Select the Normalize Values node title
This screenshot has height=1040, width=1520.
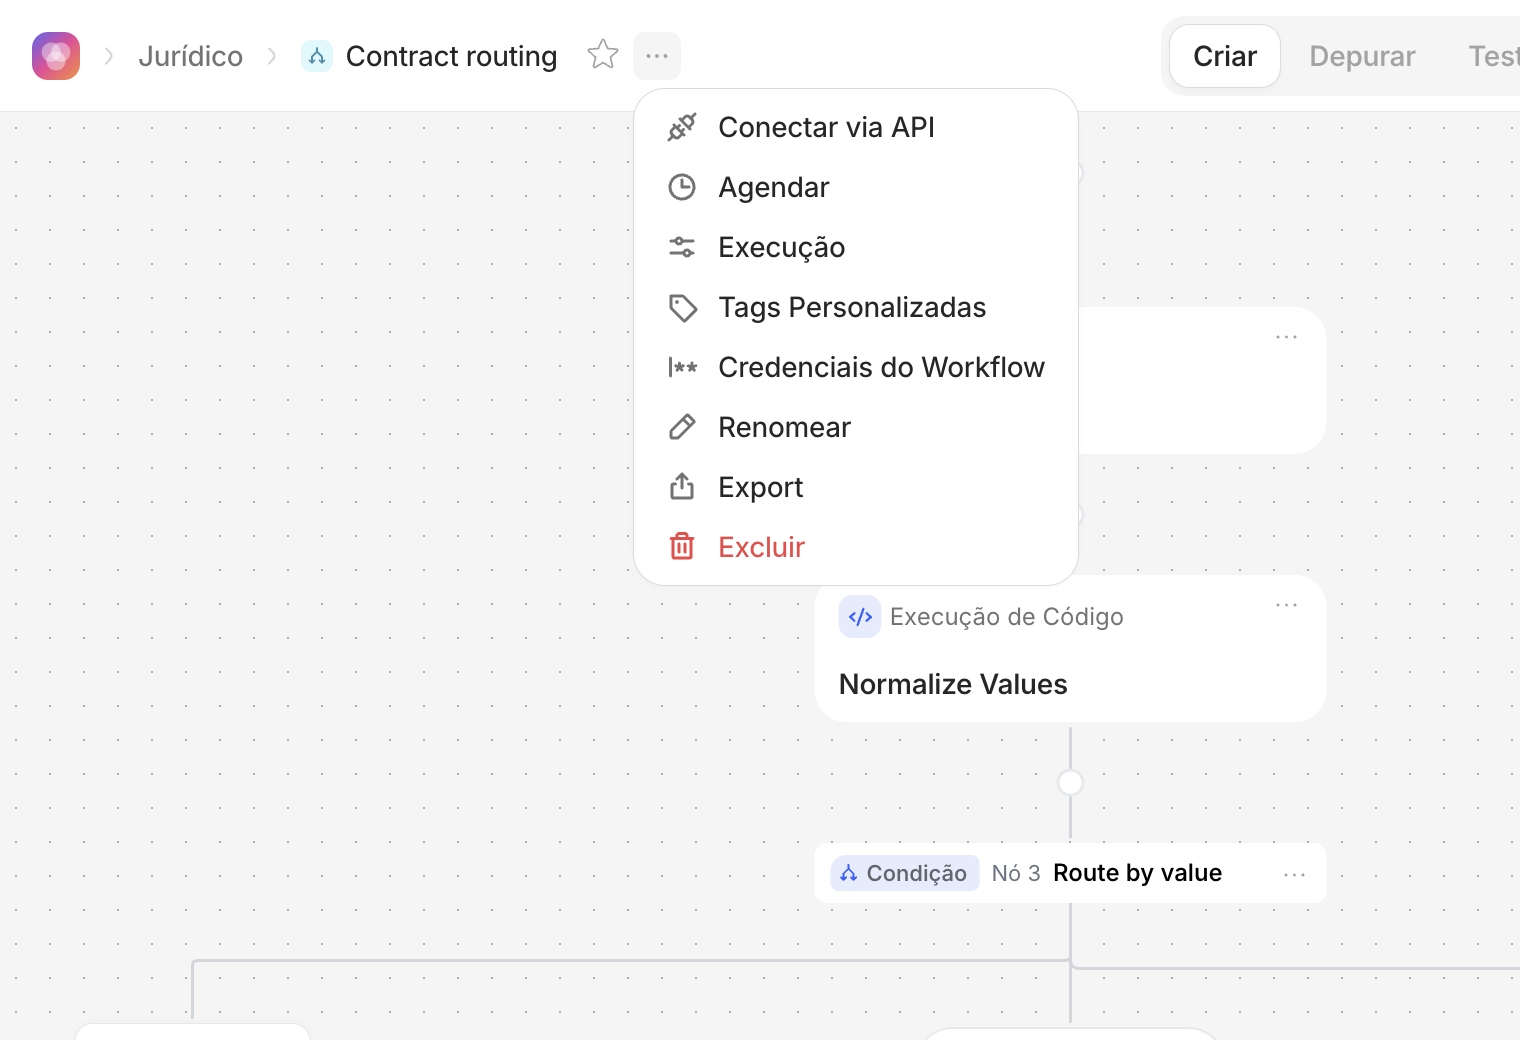[953, 684]
